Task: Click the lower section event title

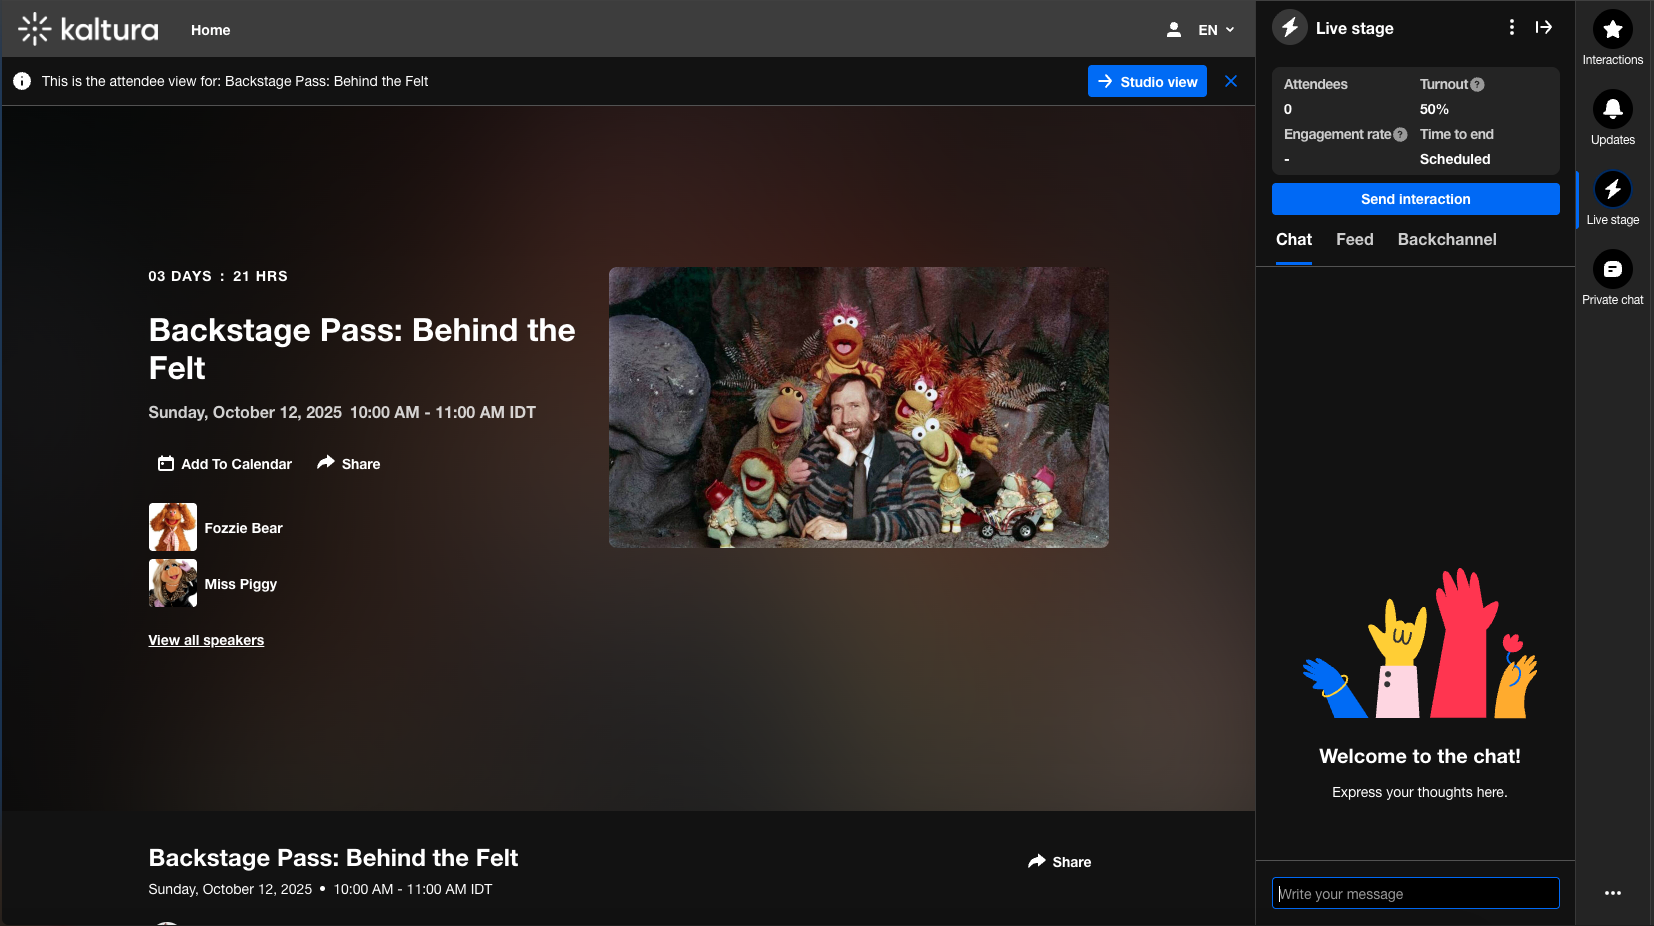Action: point(333,858)
